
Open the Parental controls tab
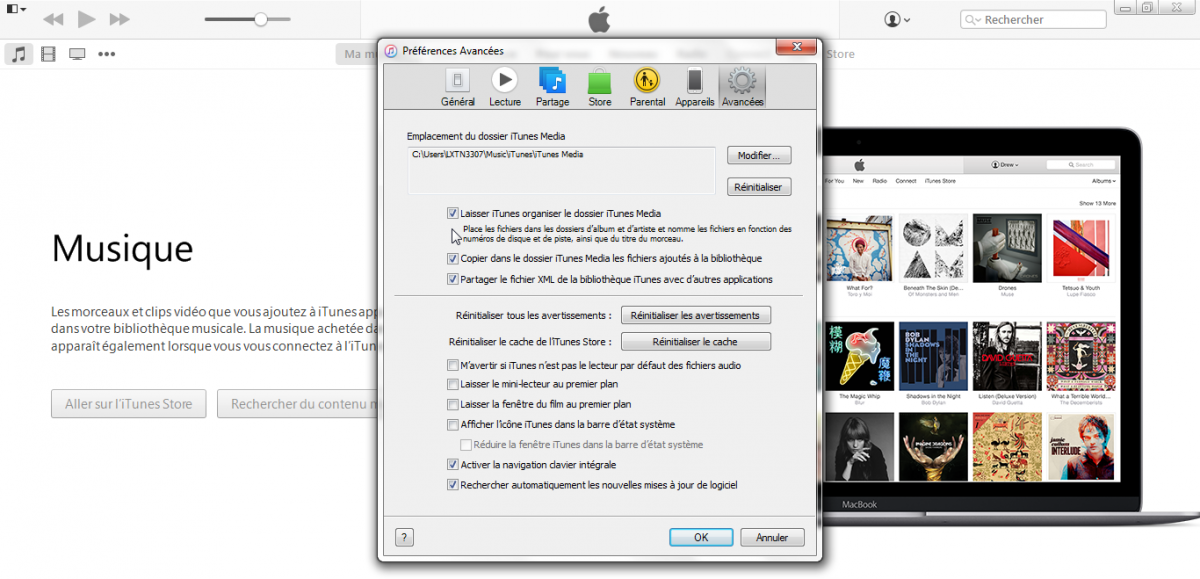[647, 87]
